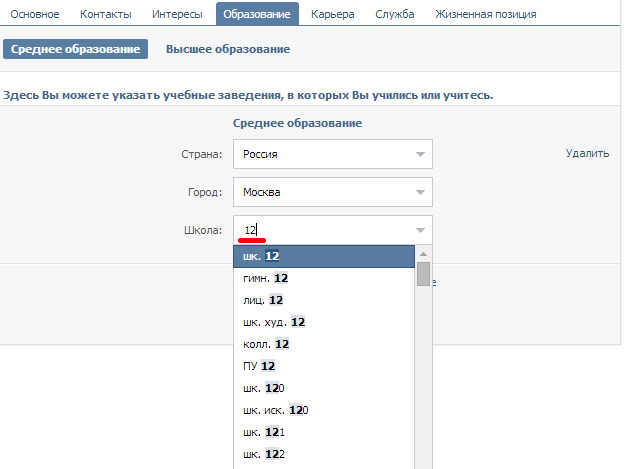Click the scroll-up arrow in school list

423,254
